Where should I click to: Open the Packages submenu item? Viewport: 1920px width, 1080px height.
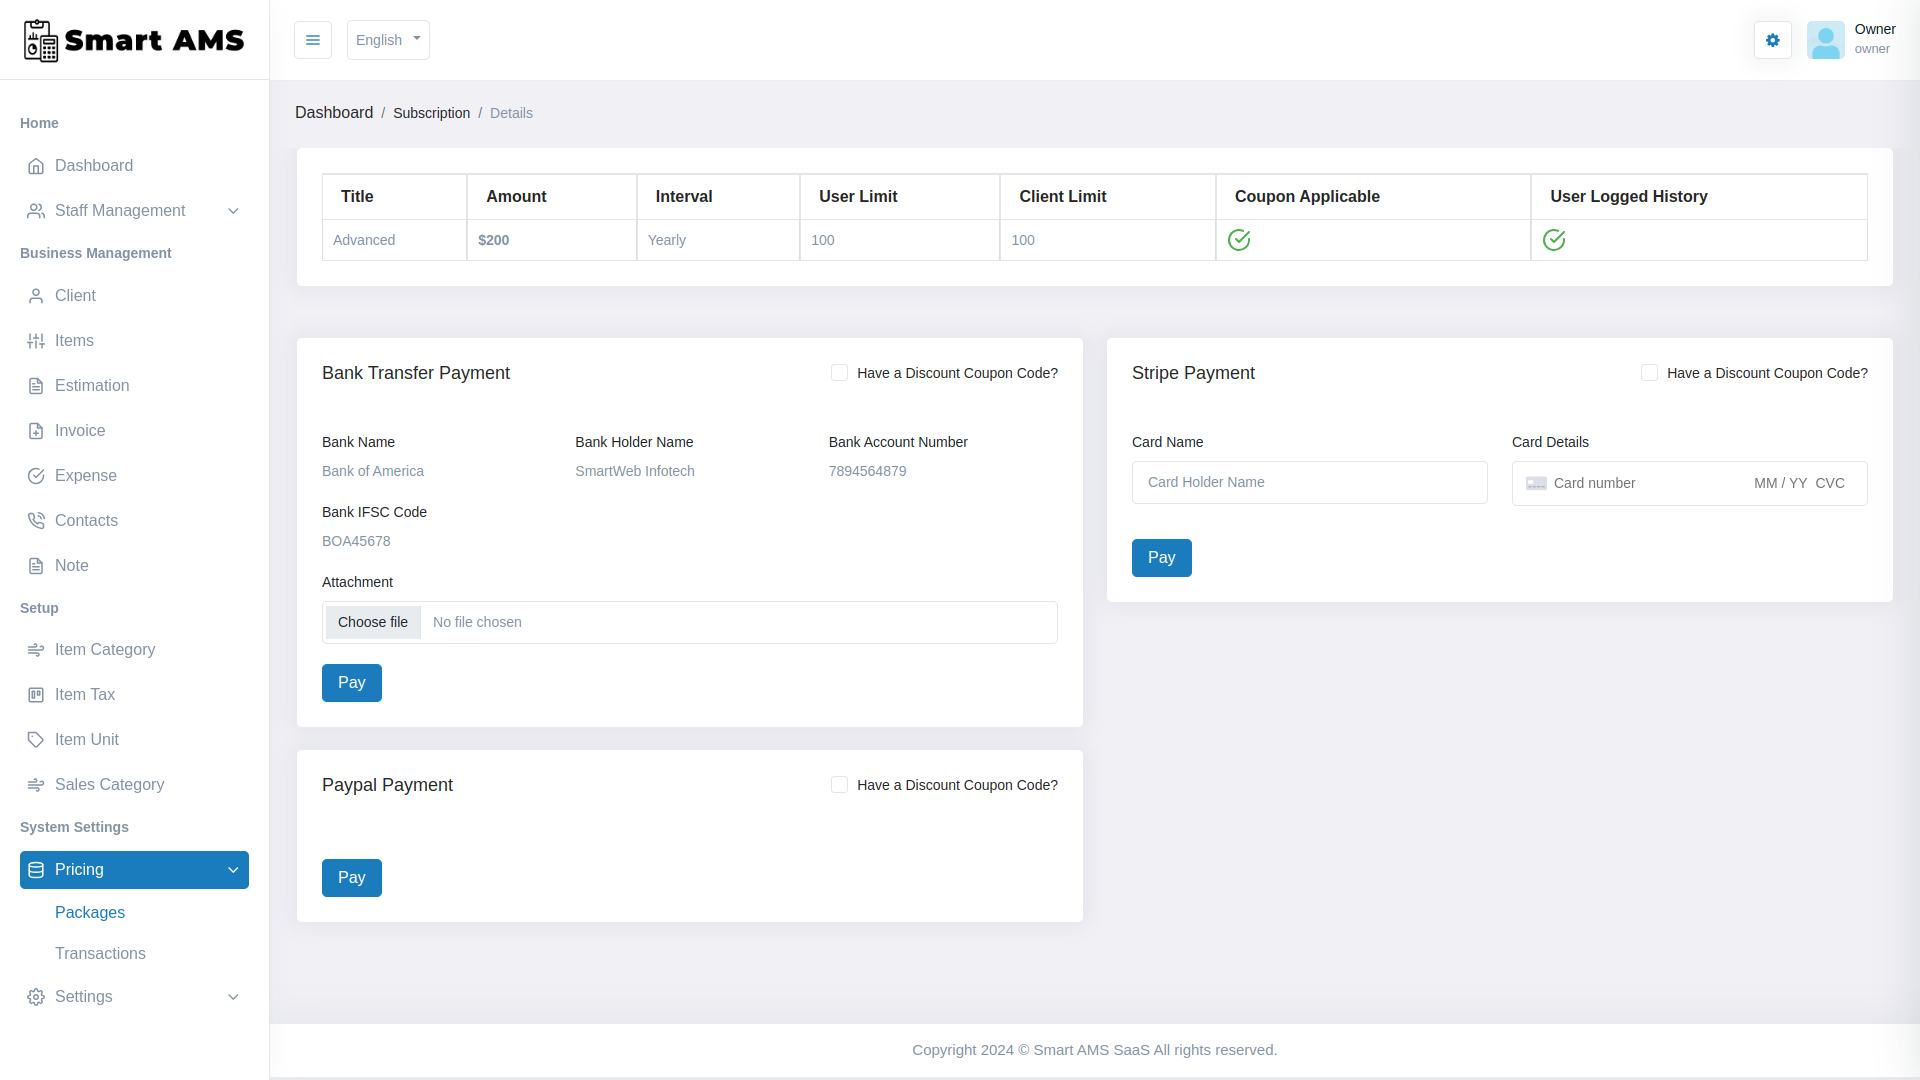(x=89, y=912)
